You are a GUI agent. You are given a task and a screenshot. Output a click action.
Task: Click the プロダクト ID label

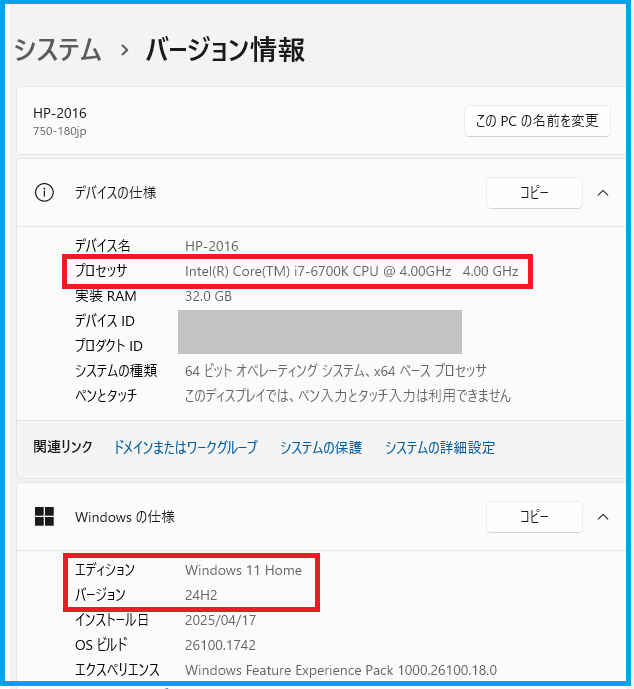[109, 346]
